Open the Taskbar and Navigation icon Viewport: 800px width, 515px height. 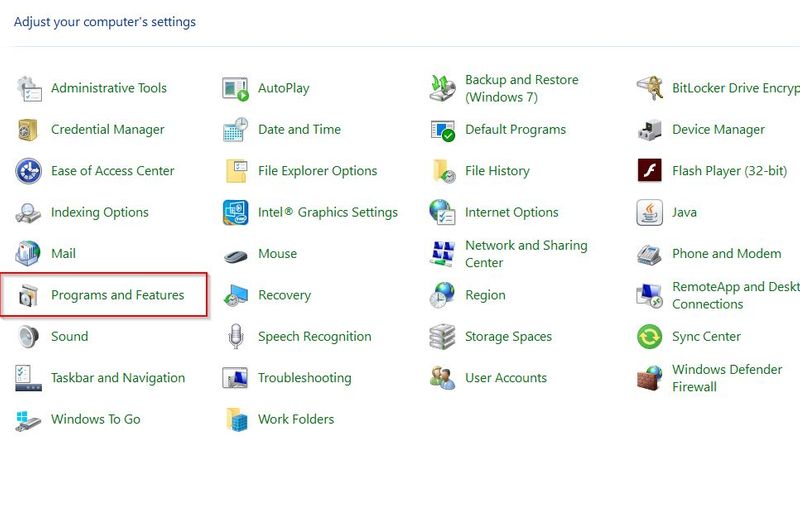point(29,378)
